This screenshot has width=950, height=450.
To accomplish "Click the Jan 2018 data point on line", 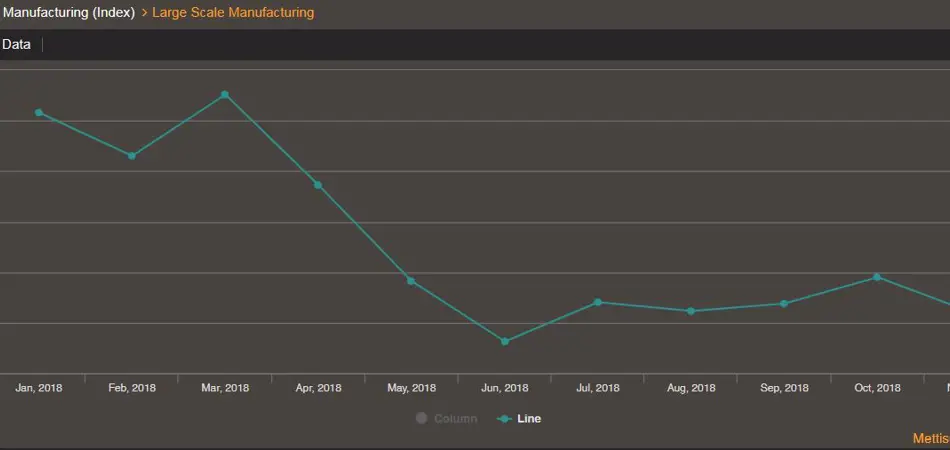I will coord(39,113).
